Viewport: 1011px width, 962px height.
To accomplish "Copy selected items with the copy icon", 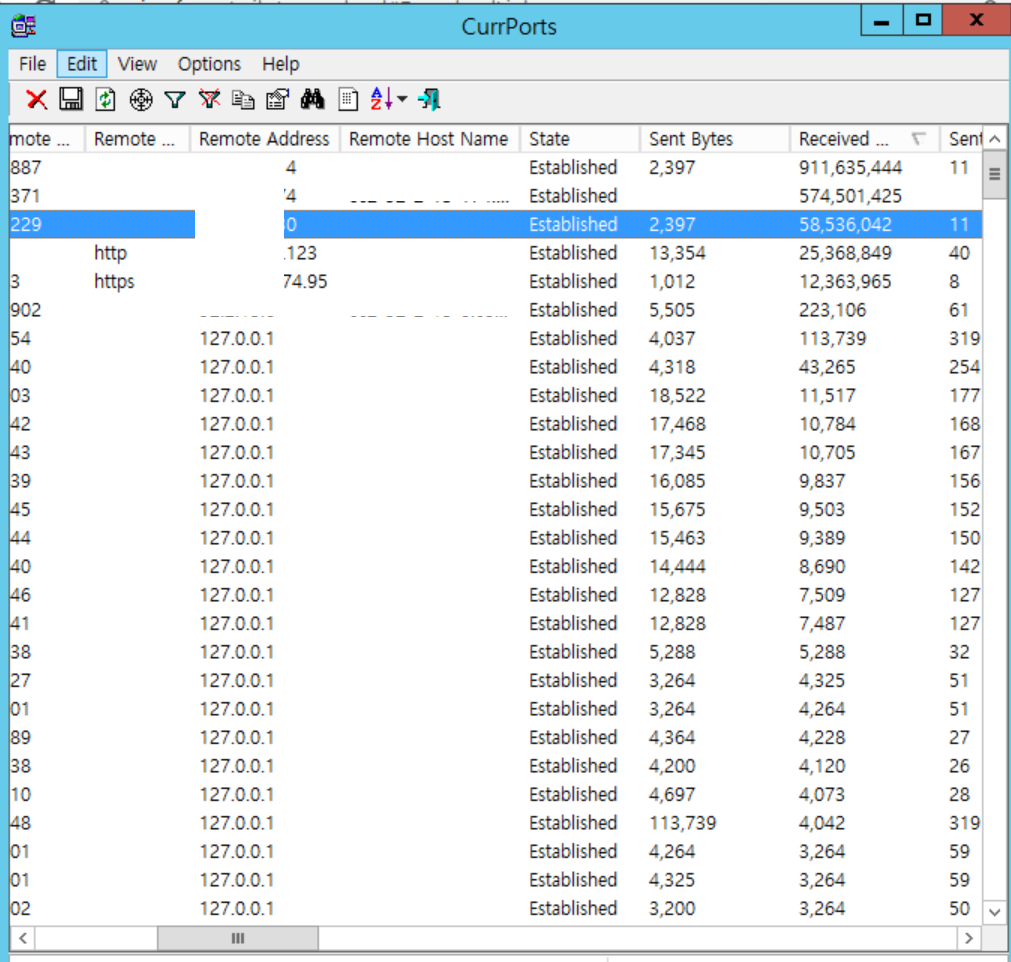I will (x=243, y=99).
